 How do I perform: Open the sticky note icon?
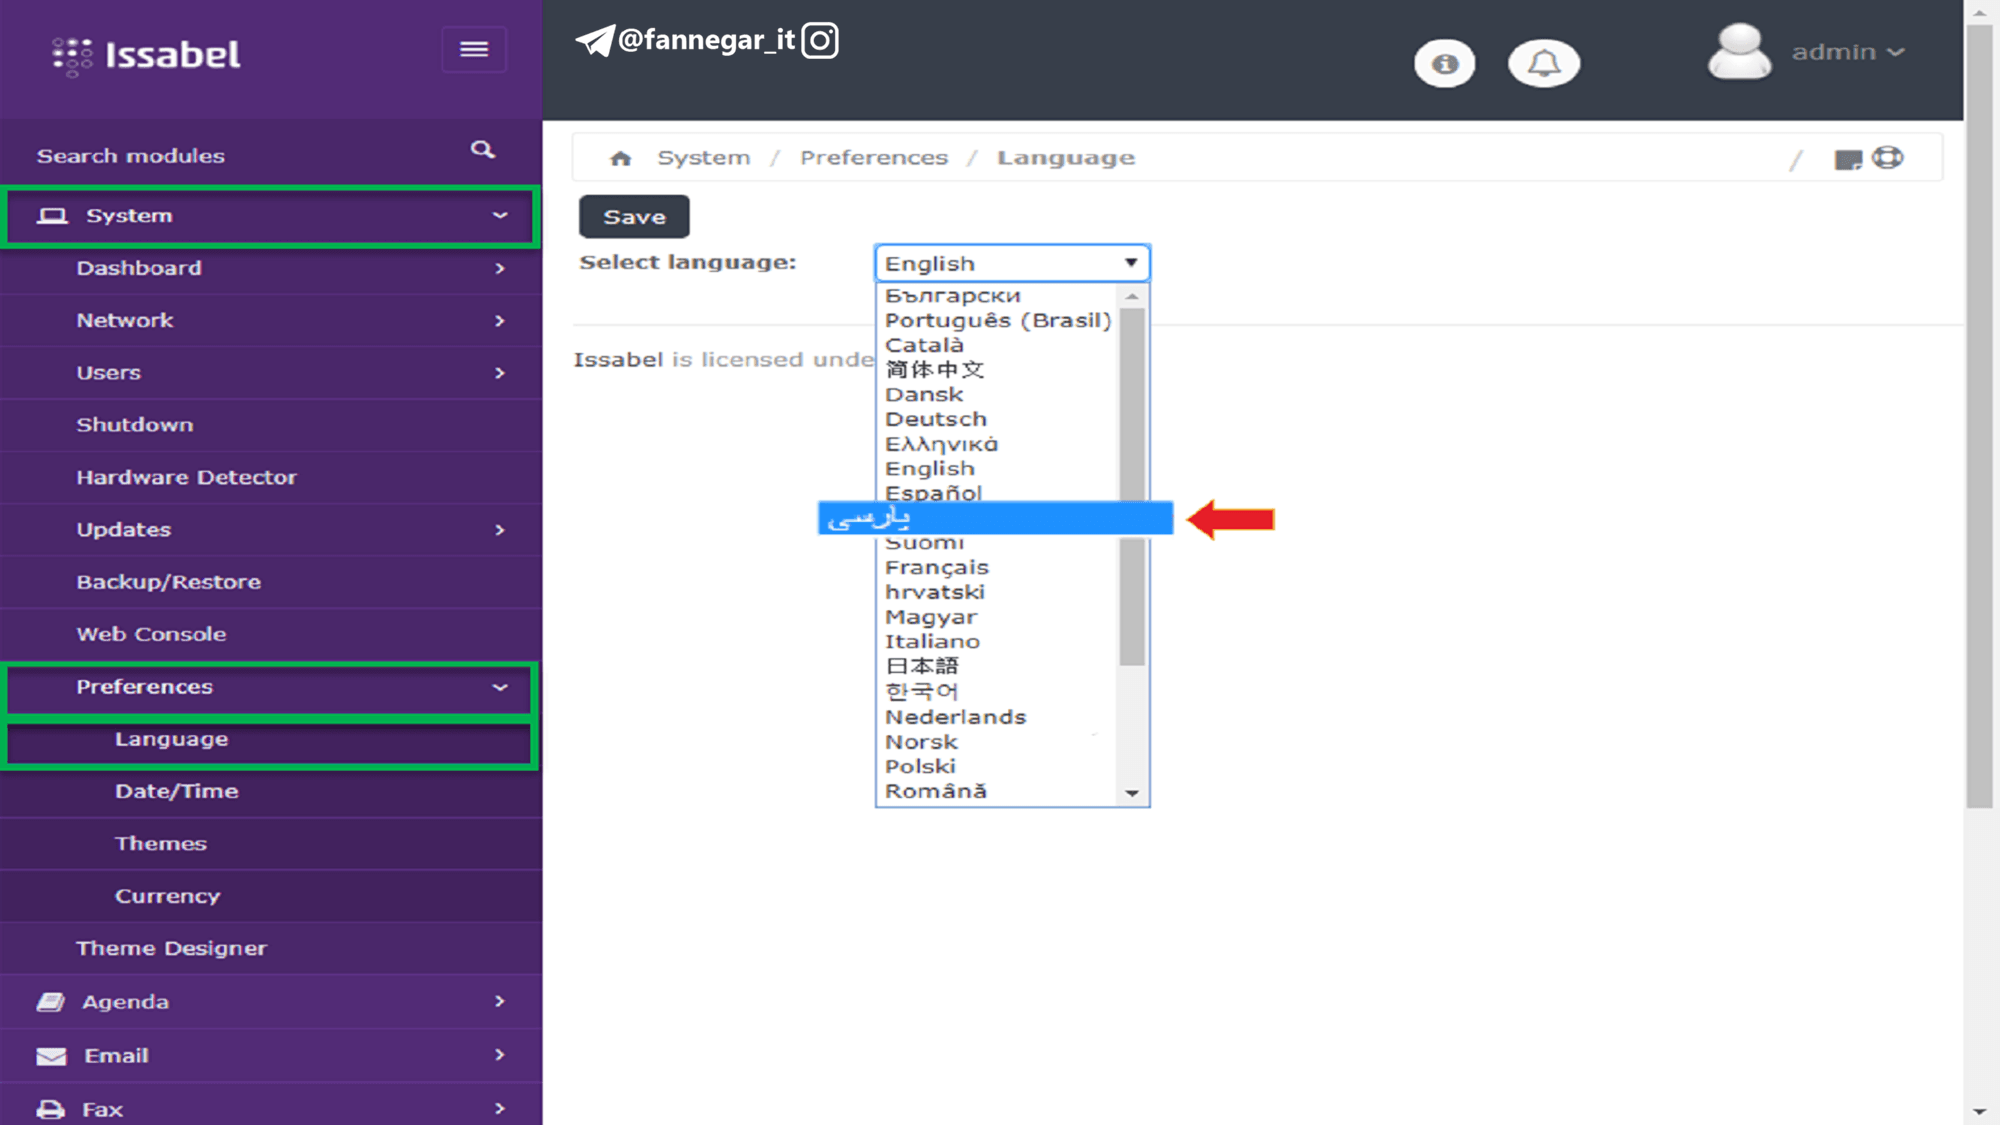(1848, 159)
